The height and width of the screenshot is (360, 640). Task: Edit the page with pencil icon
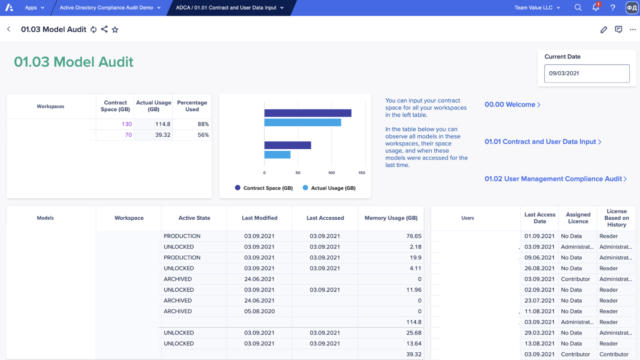pos(604,29)
